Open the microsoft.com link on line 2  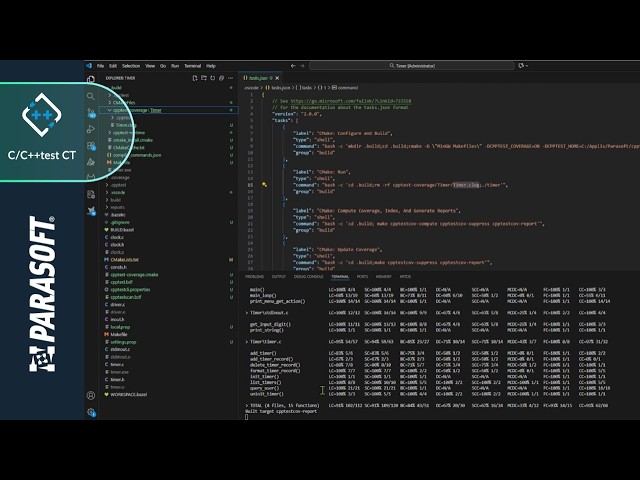tap(351, 101)
